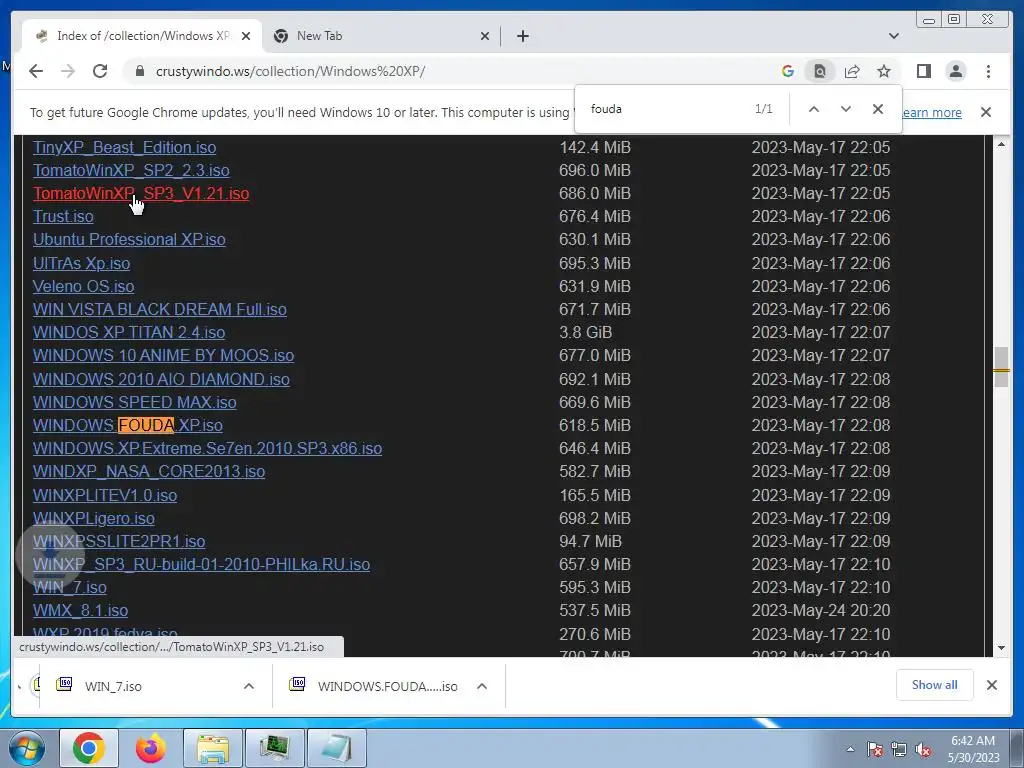
Task: Click the page's vertical scrollbar thumb
Action: pos(1001,367)
